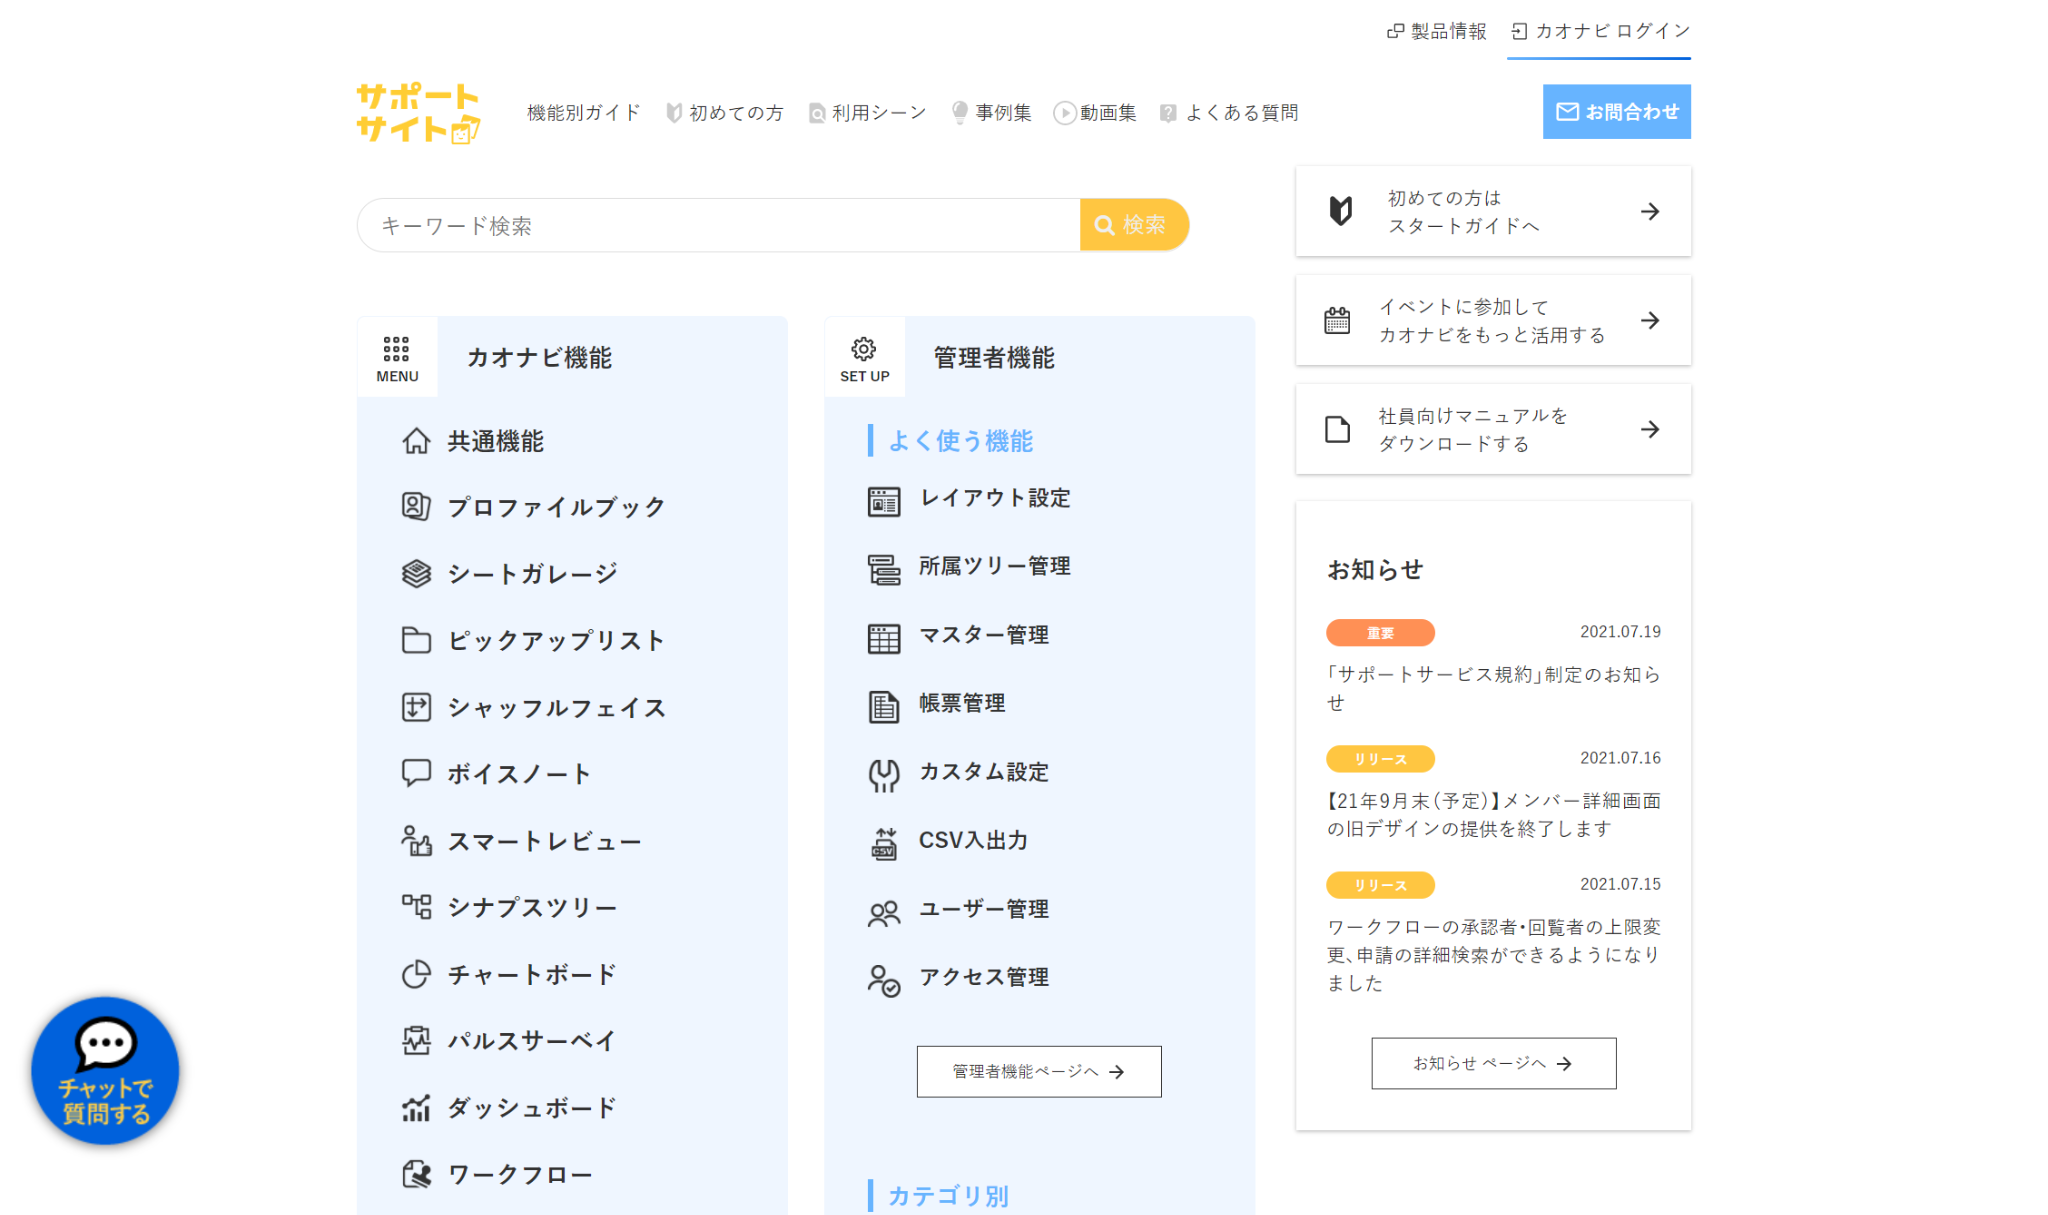
Task: Go to 利用シーン in the navigation
Action: [x=868, y=113]
